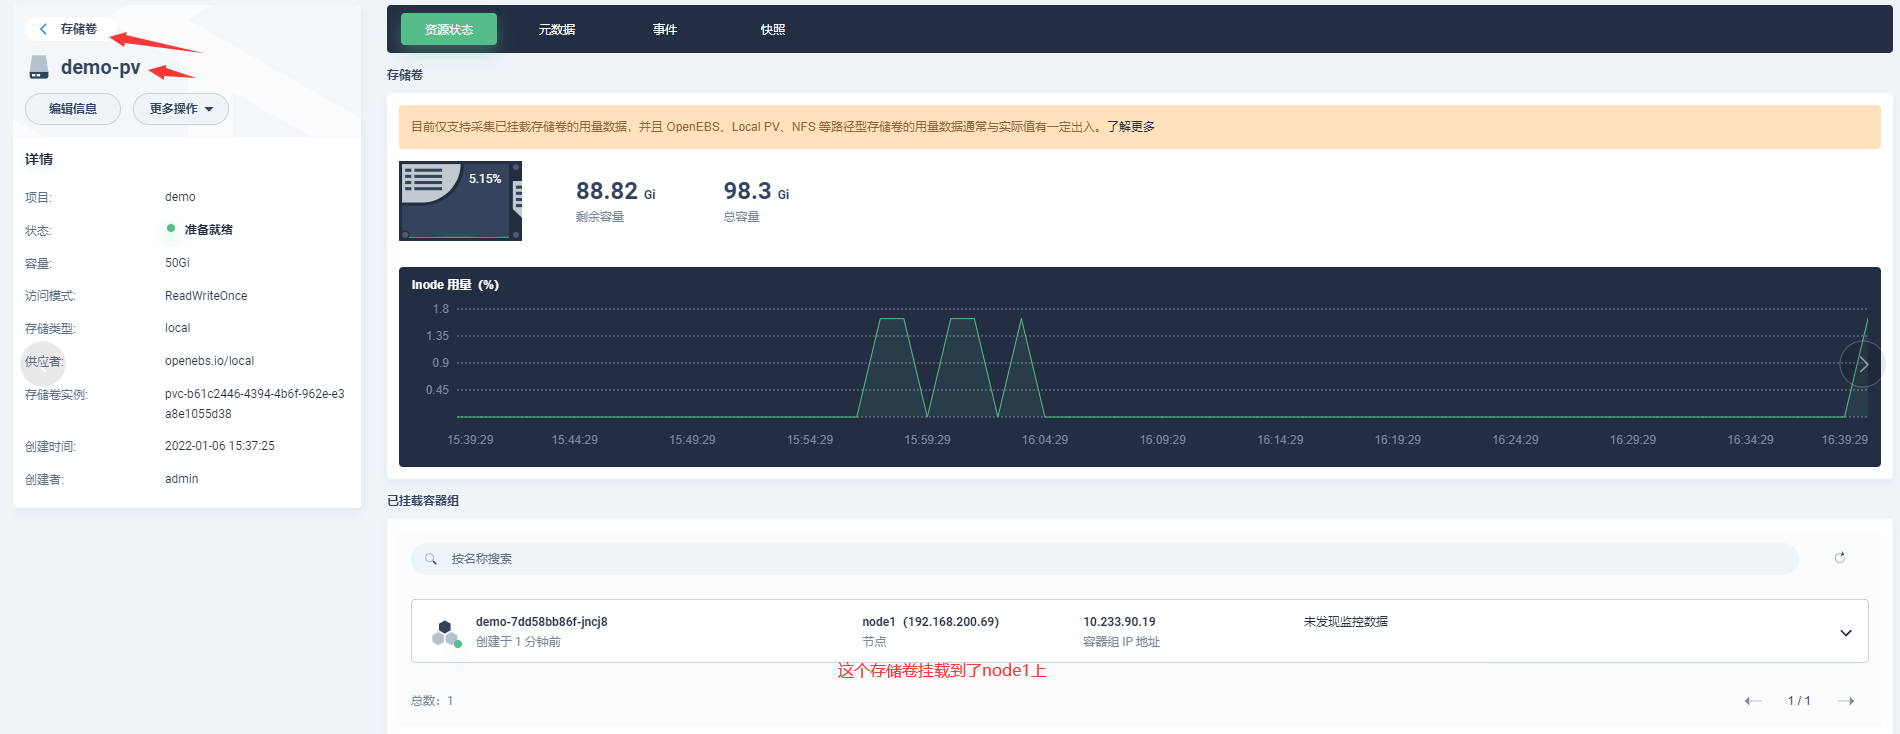This screenshot has height=734, width=1900.
Task: Open the 事件 tab
Action: click(665, 30)
